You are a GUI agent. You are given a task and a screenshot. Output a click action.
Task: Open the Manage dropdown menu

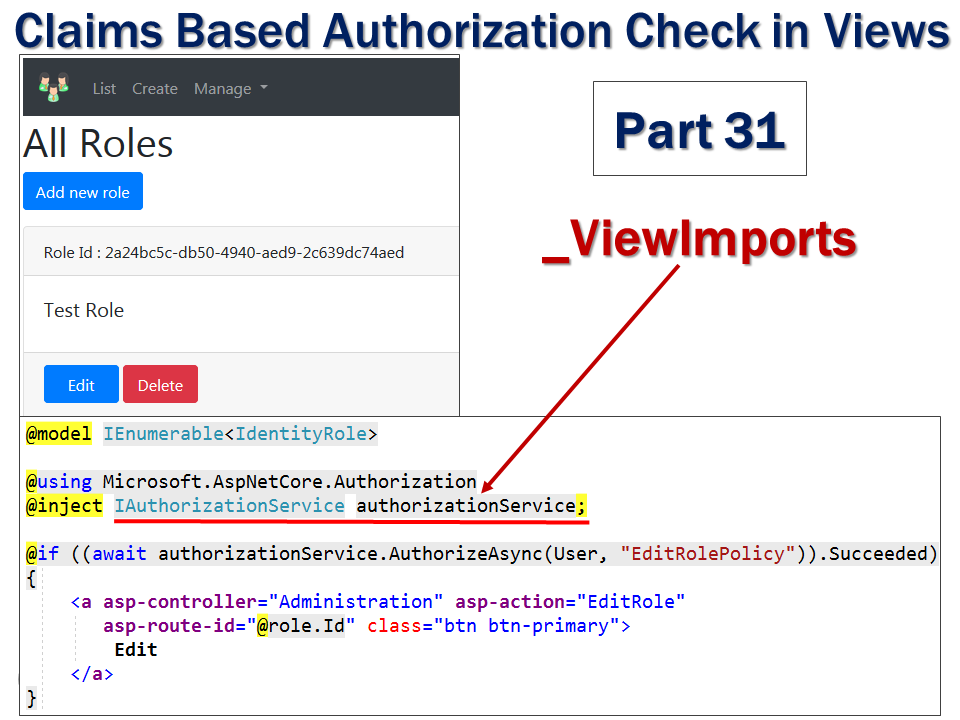pos(222,89)
